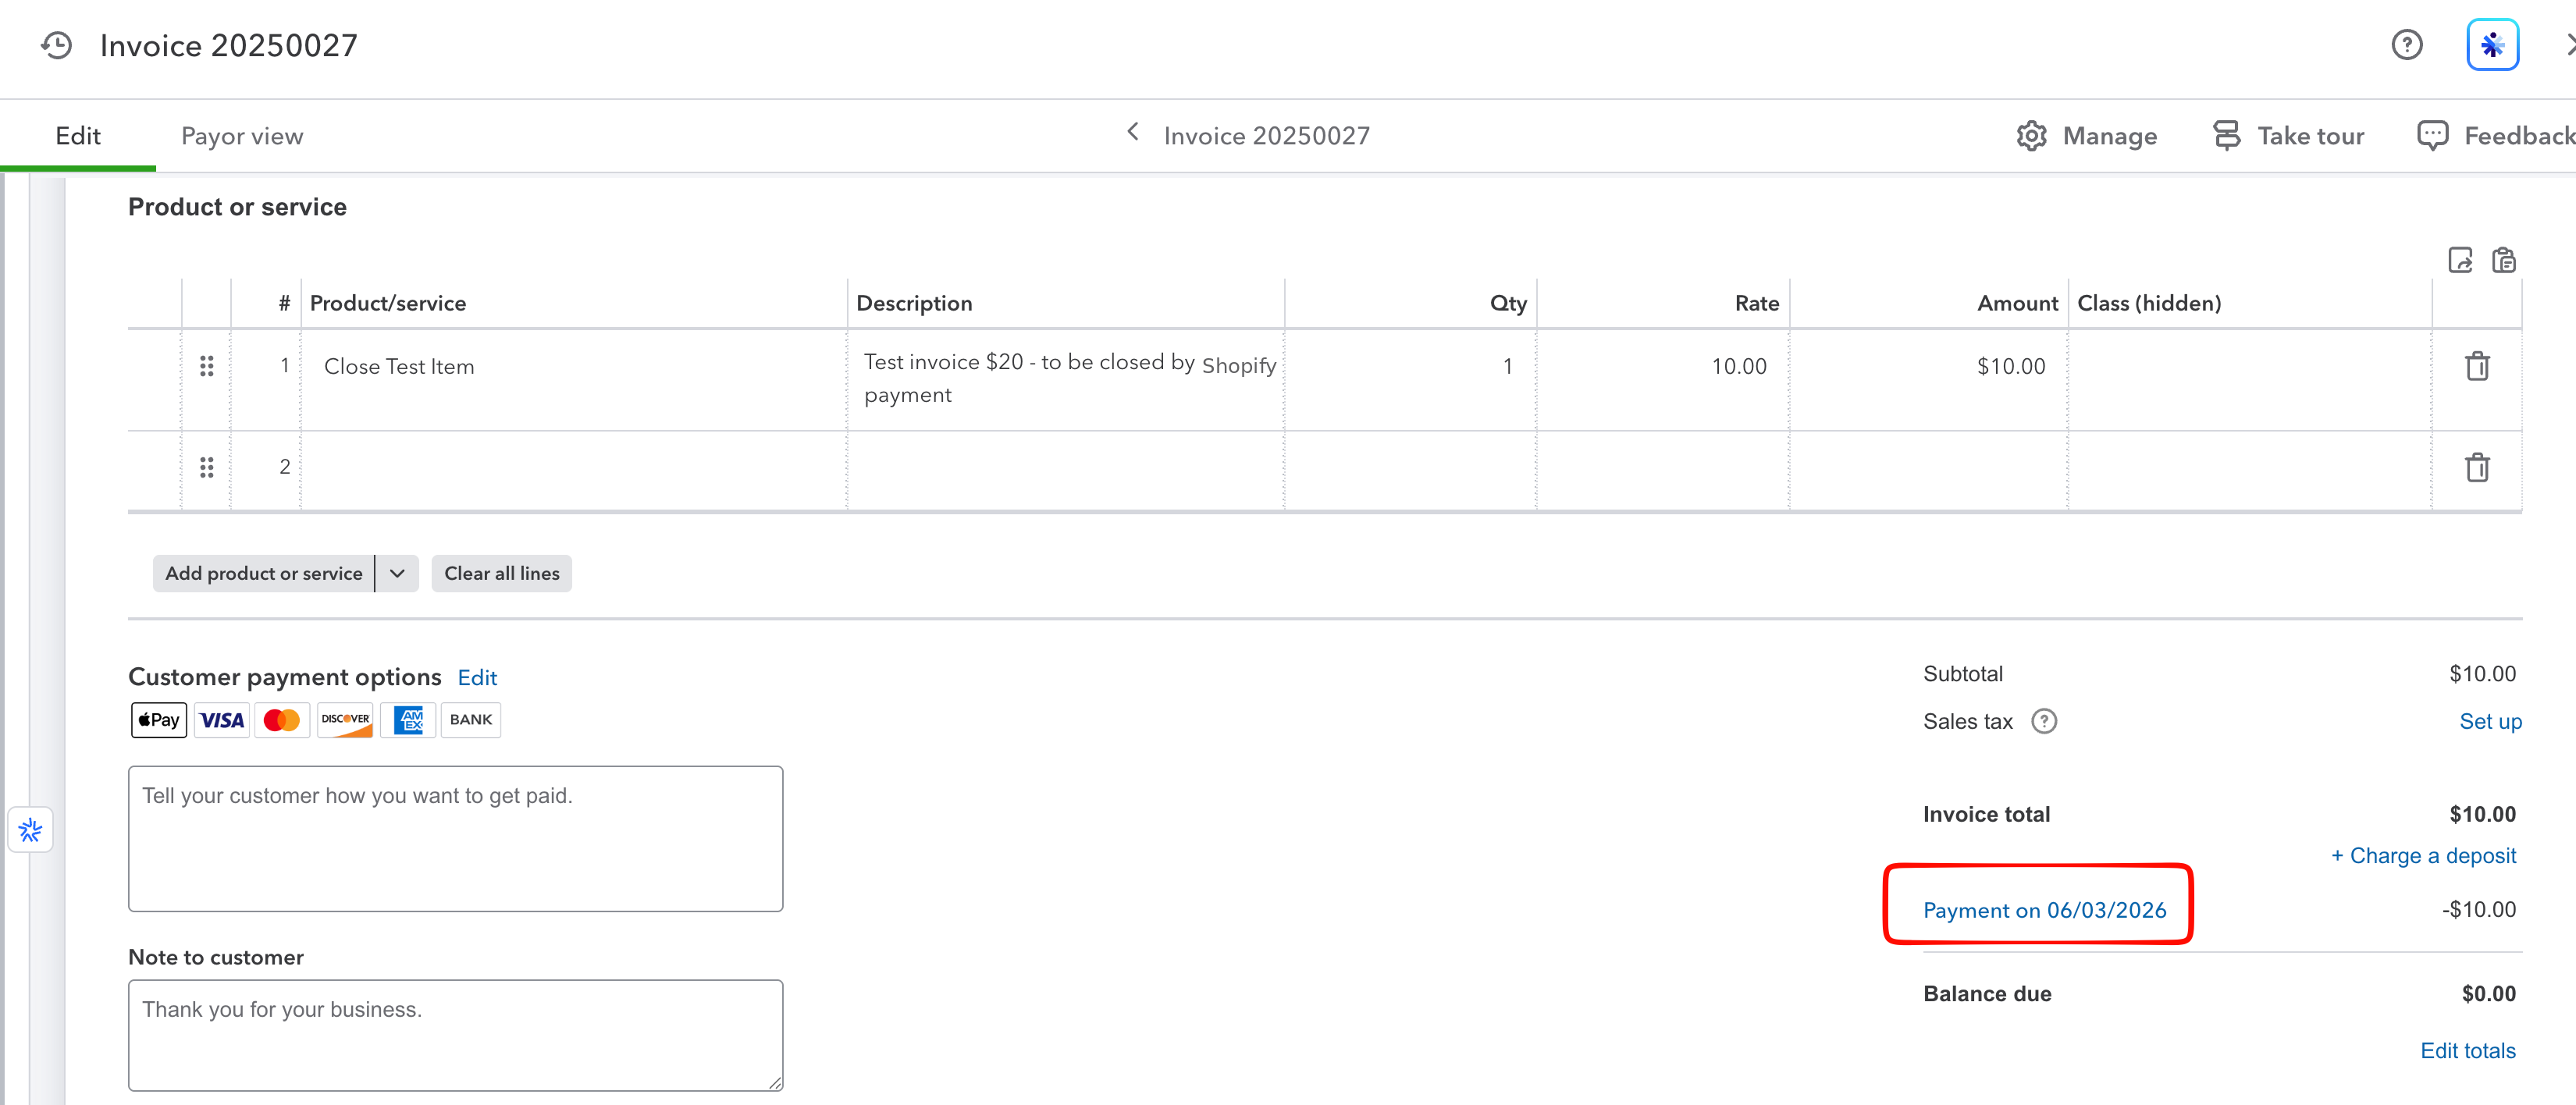This screenshot has width=2576, height=1105.
Task: Click the Invoice 20250027 breadcrumb title
Action: 1266,136
